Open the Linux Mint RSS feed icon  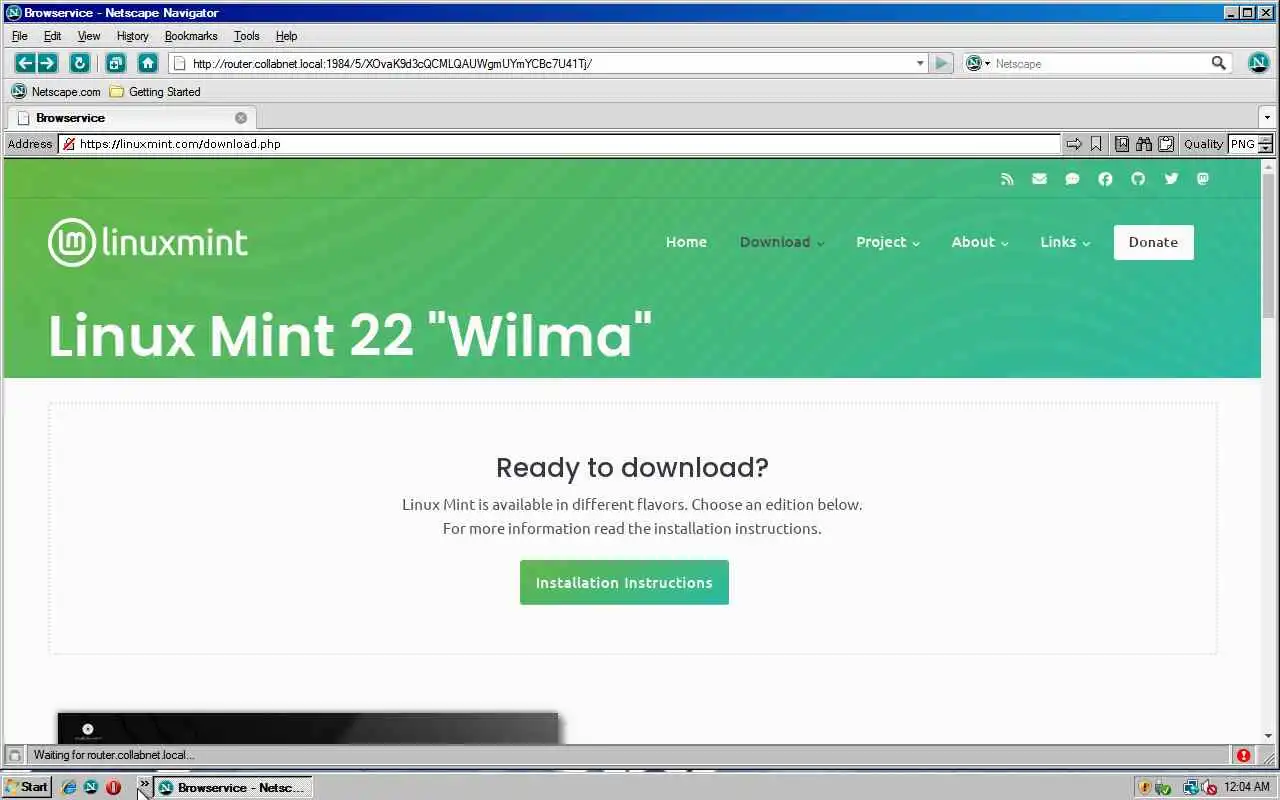[1007, 179]
